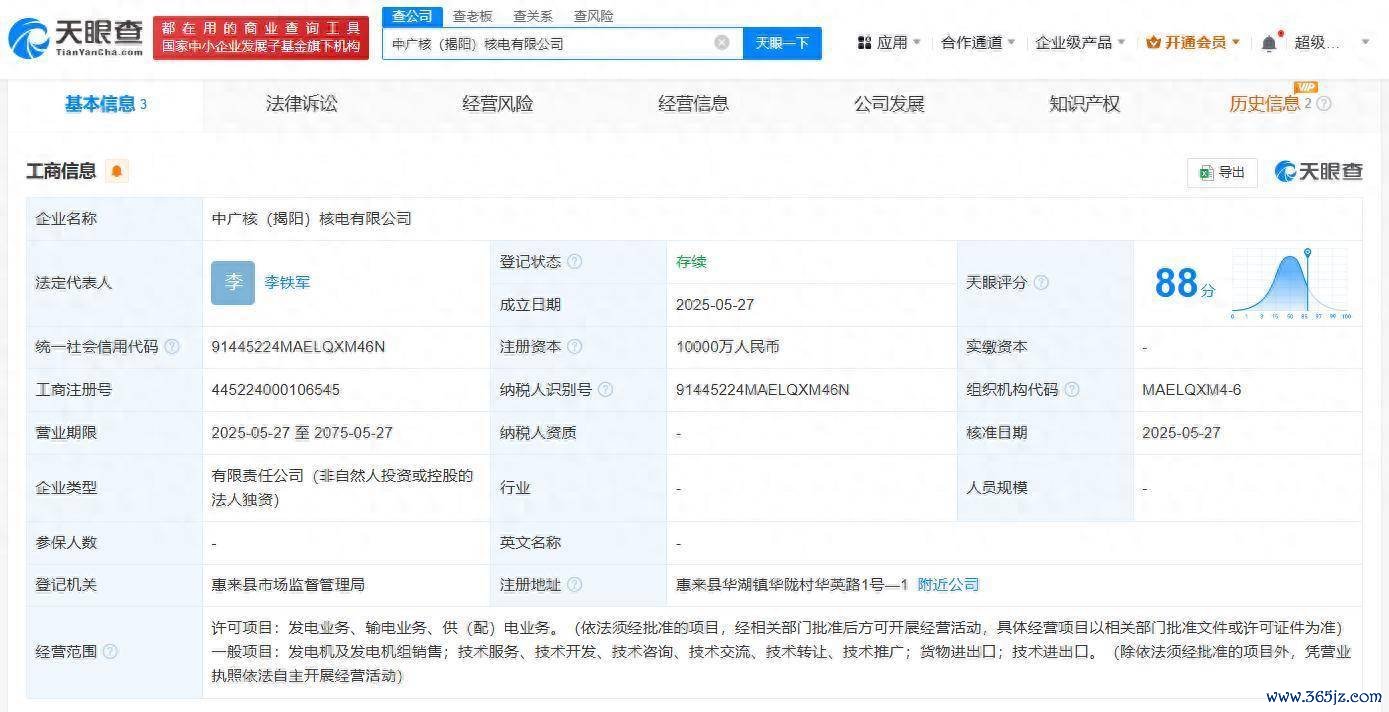Click the 有限责任公司 enterprise type text

[342, 487]
